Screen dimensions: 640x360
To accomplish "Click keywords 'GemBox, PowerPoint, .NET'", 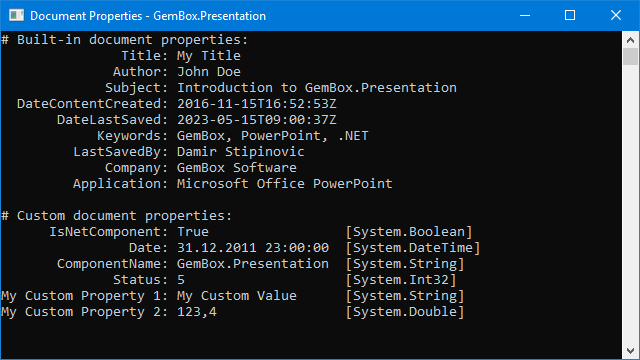I will (x=273, y=136).
